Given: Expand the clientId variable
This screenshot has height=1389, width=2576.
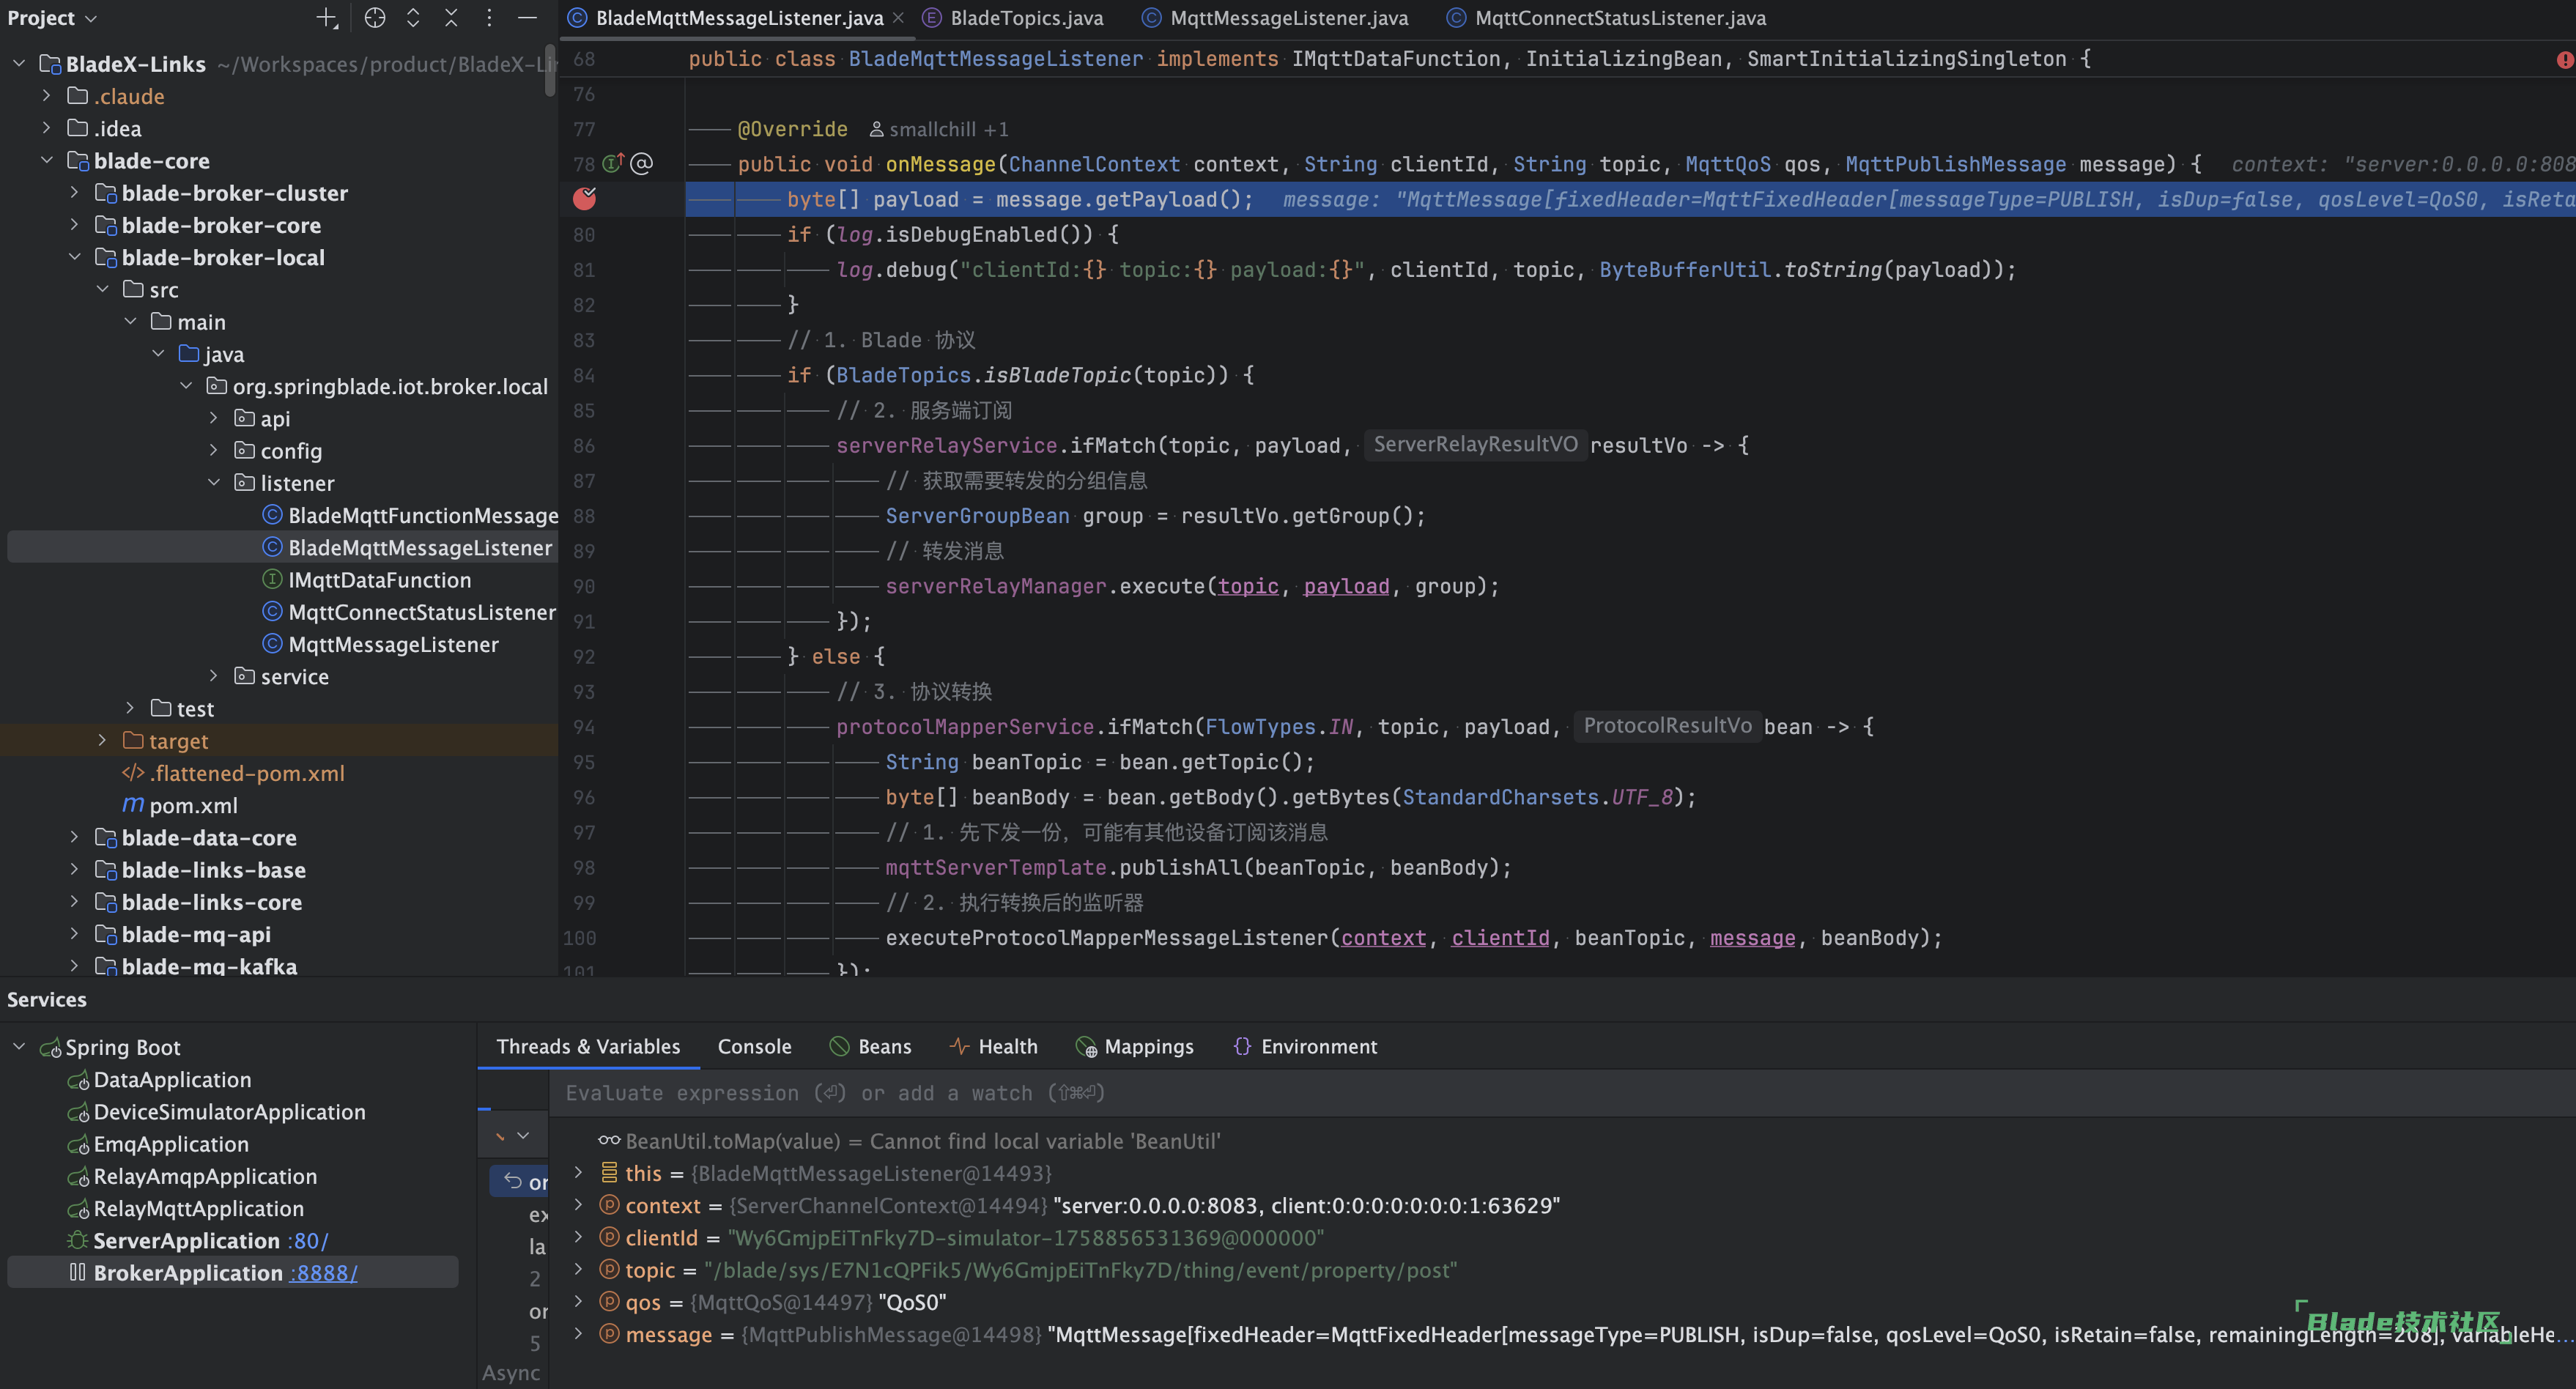Looking at the screenshot, I should pyautogui.click(x=578, y=1237).
